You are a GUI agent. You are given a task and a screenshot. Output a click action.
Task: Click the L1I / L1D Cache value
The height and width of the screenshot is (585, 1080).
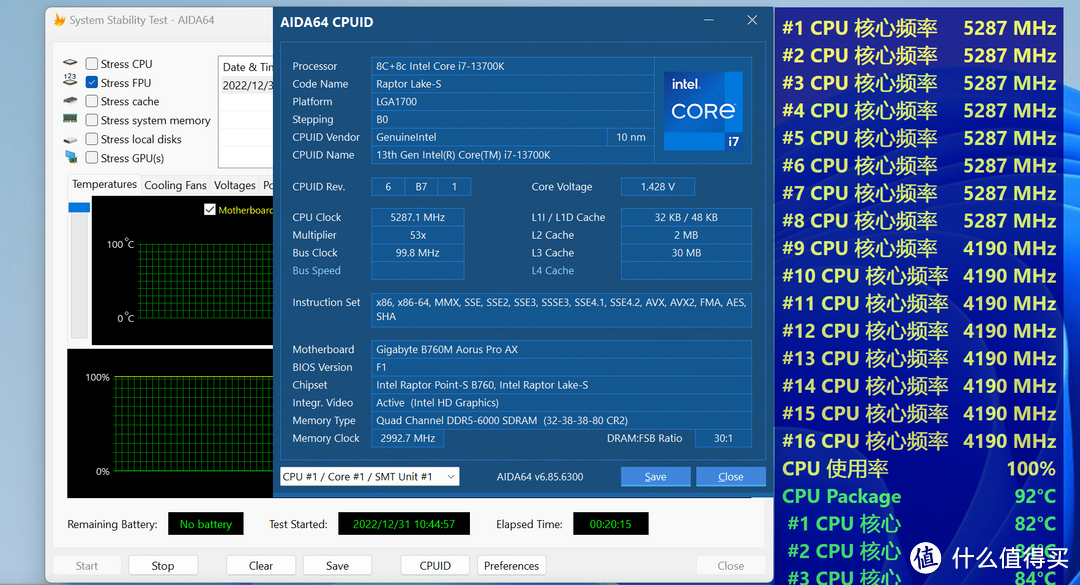686,217
